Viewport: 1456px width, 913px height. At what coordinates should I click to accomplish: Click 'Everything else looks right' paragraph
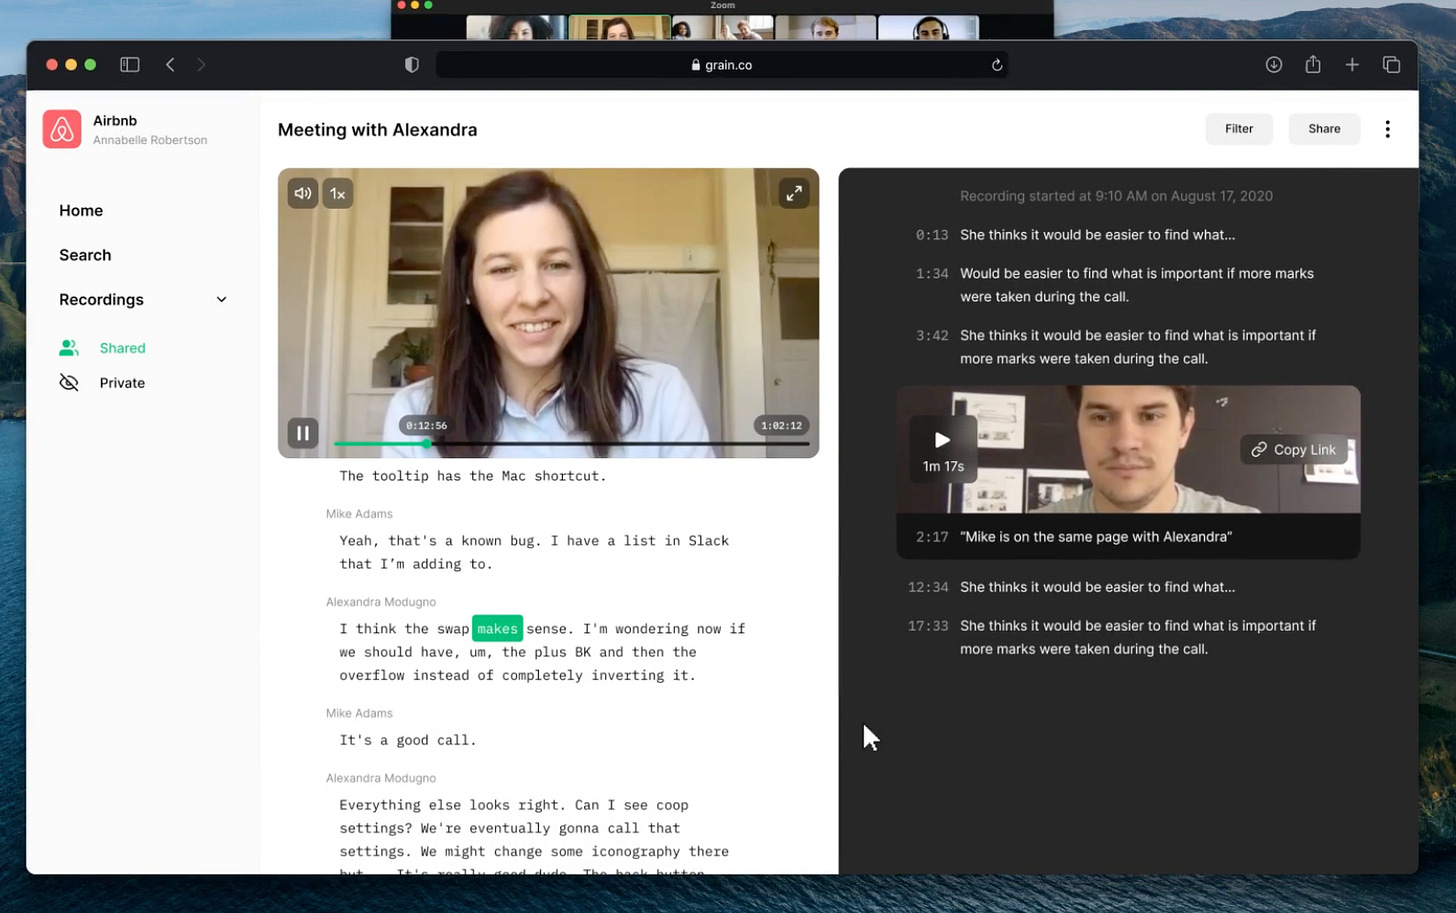click(534, 838)
